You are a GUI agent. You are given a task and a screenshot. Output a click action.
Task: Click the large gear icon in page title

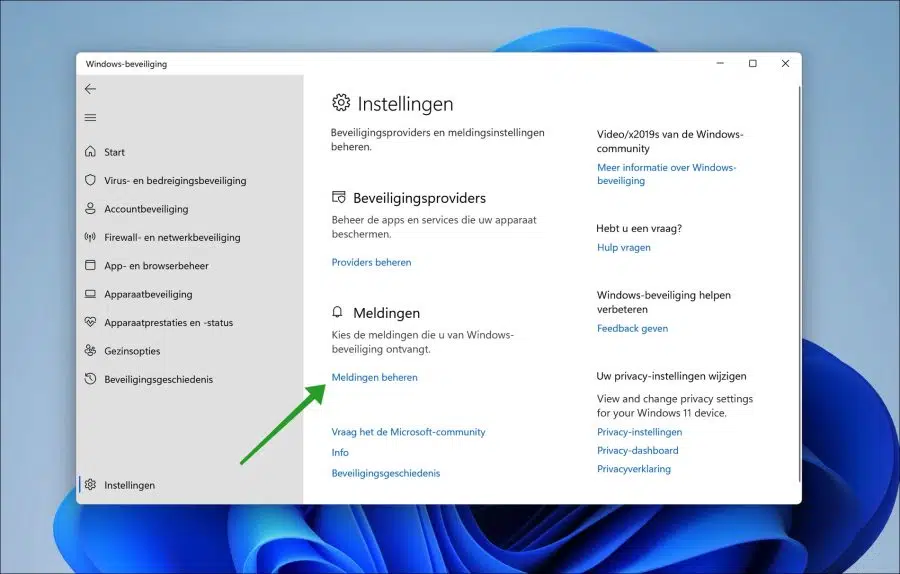tap(341, 103)
